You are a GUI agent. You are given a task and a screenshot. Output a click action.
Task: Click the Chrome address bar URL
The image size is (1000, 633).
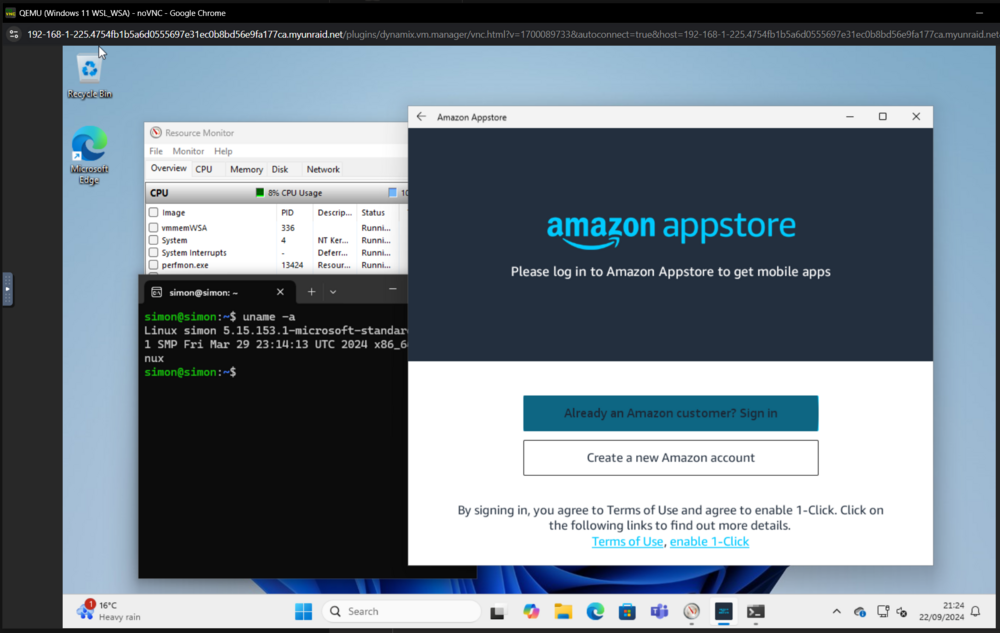[513, 34]
